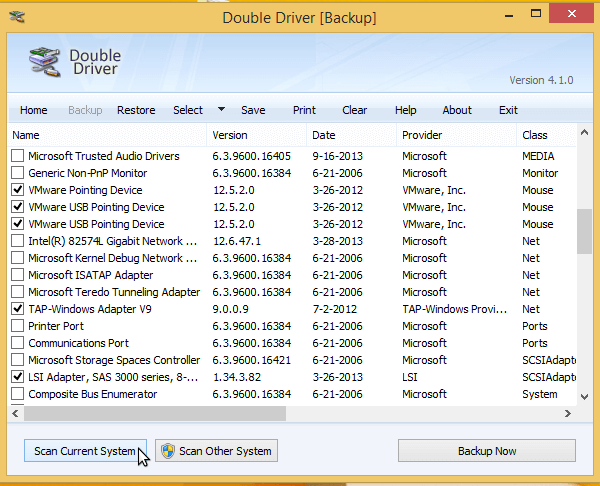Screen dimensions: 600x486
Task: Select the TAP-Windows Adapter V9 row name
Action: [90, 309]
